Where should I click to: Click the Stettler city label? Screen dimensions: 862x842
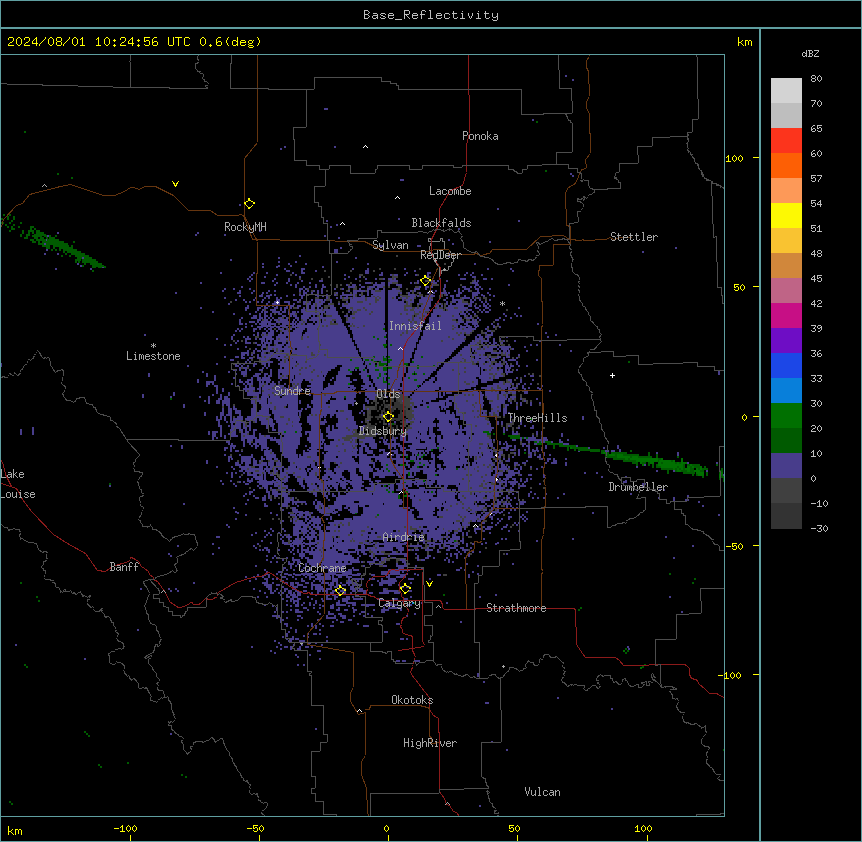(634, 237)
